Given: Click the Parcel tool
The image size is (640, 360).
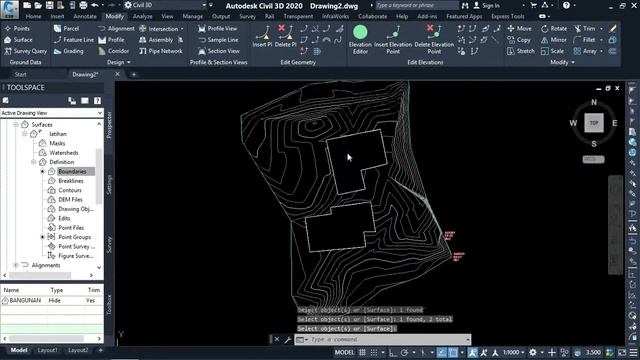Looking at the screenshot, I should tap(66, 29).
